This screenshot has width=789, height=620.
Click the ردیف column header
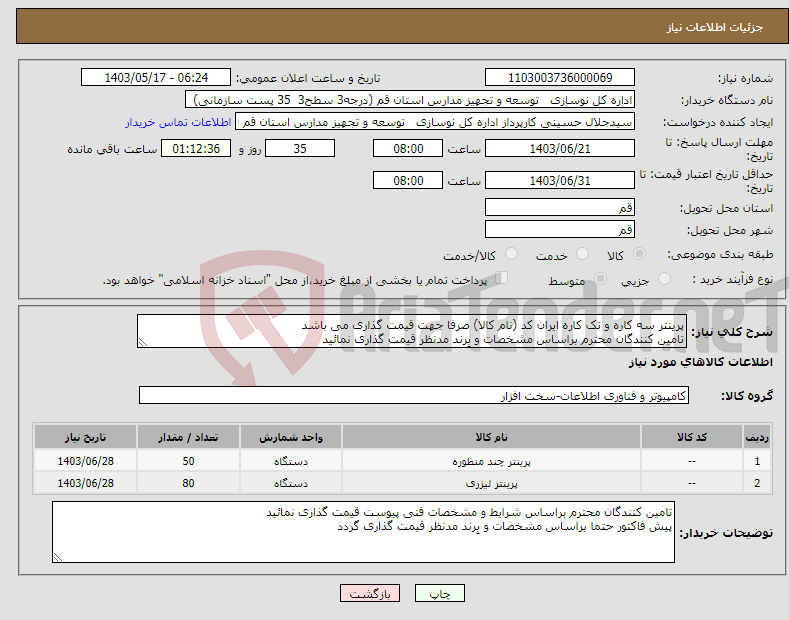click(757, 437)
